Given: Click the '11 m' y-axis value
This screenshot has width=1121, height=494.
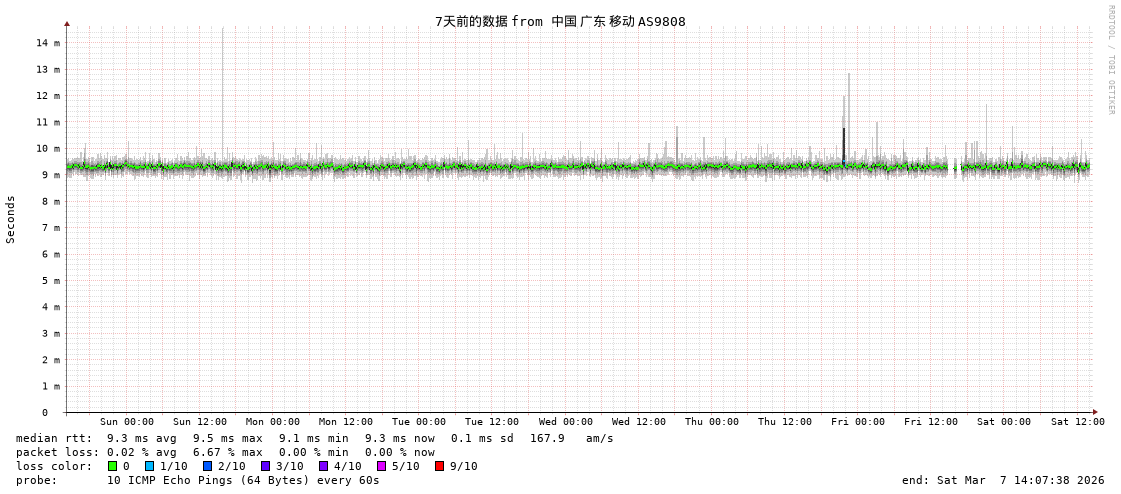Looking at the screenshot, I should click(x=48, y=122).
